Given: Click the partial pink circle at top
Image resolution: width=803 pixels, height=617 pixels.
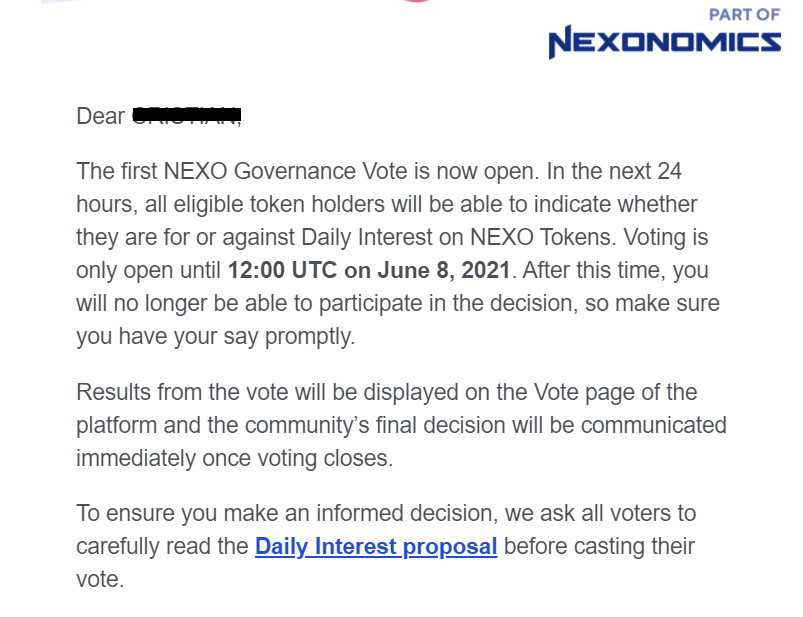Looking at the screenshot, I should pyautogui.click(x=416, y=2).
